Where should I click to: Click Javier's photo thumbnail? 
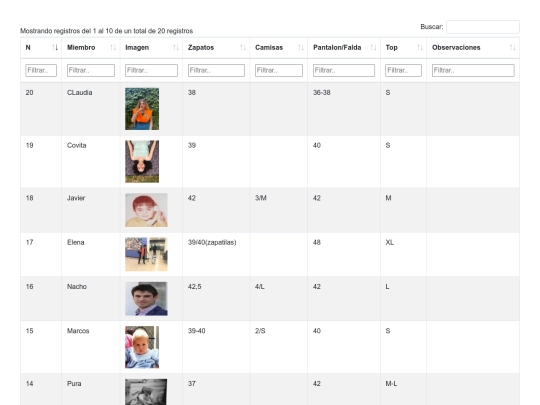click(146, 210)
